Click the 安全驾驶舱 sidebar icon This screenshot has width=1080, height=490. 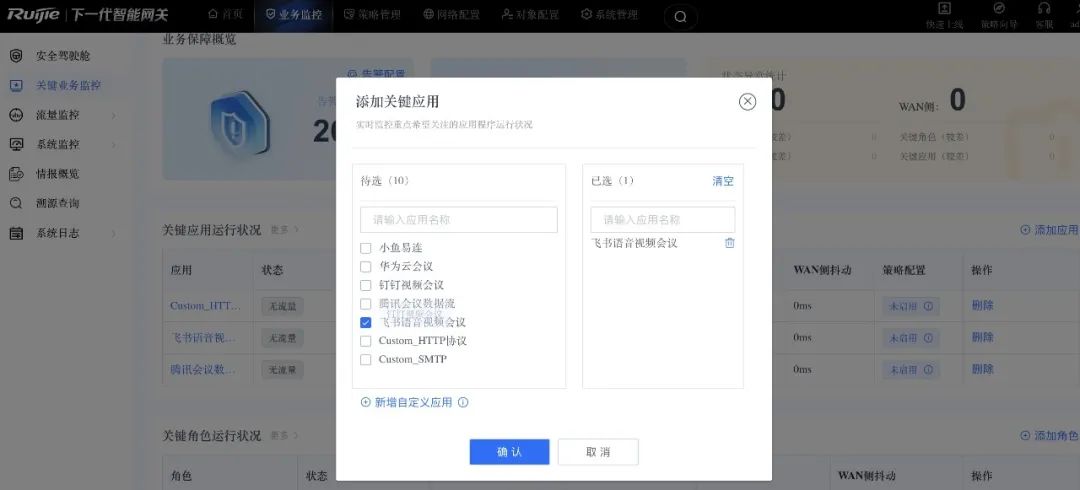pyautogui.click(x=16, y=56)
